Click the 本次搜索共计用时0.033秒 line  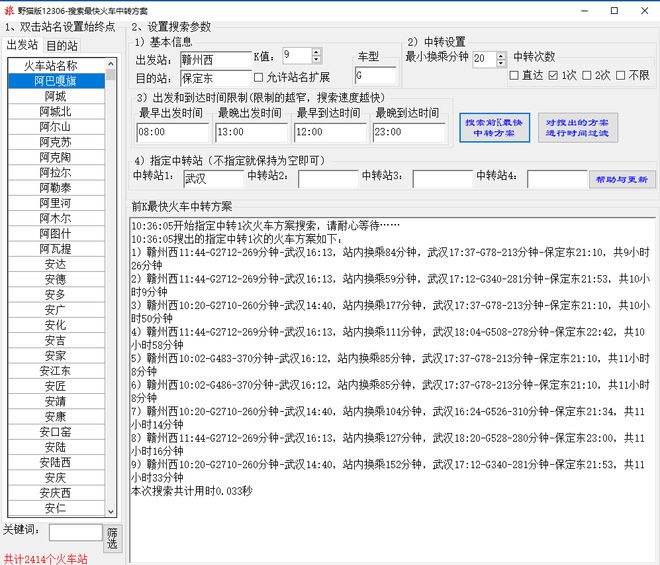click(x=192, y=491)
